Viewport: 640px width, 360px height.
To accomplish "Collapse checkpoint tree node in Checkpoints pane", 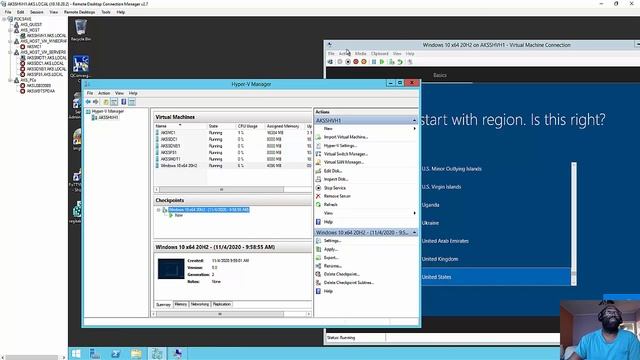I will [159, 210].
